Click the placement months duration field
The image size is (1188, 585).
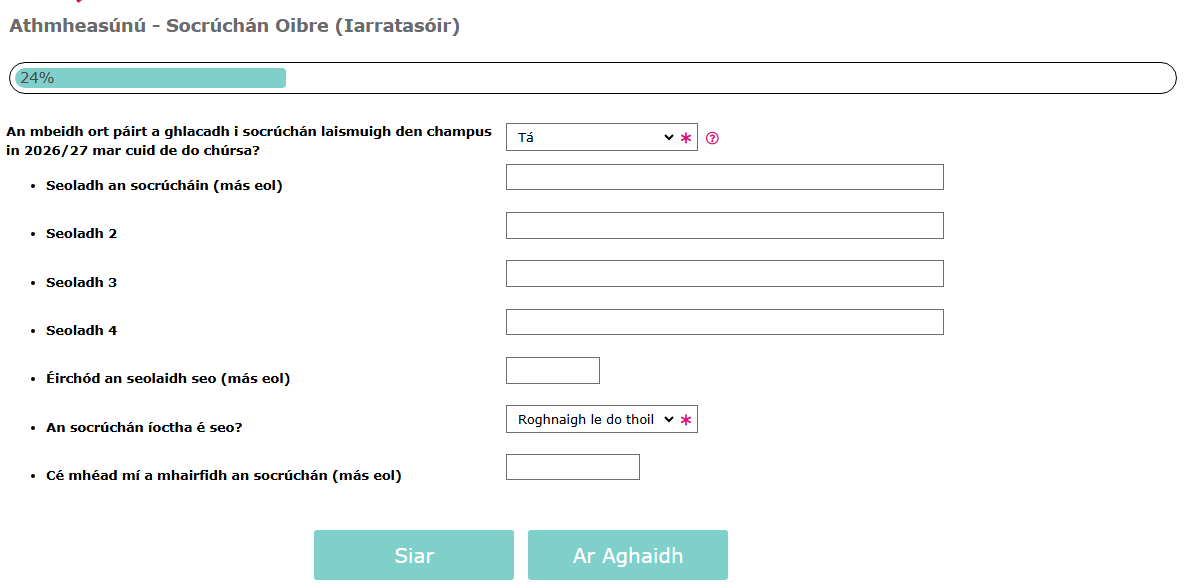572,467
